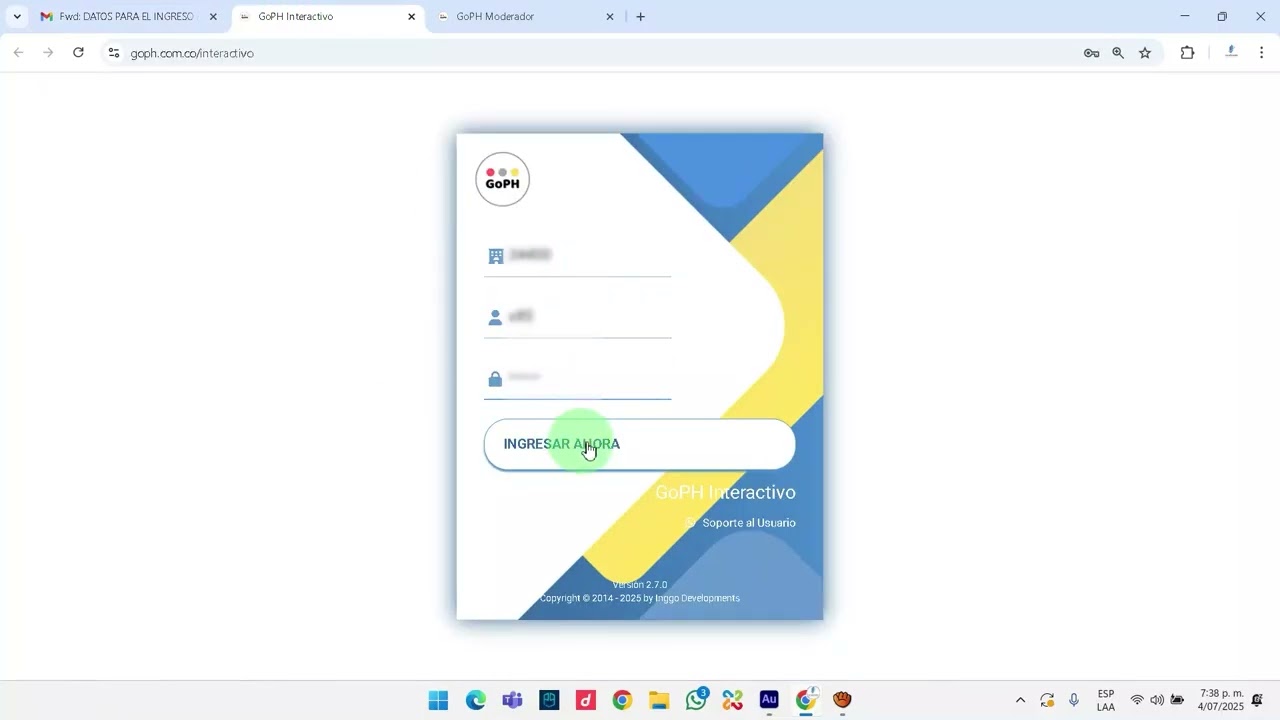The height and width of the screenshot is (720, 1280).
Task: Open the Chrome three-dot menu
Action: pyautogui.click(x=1261, y=53)
